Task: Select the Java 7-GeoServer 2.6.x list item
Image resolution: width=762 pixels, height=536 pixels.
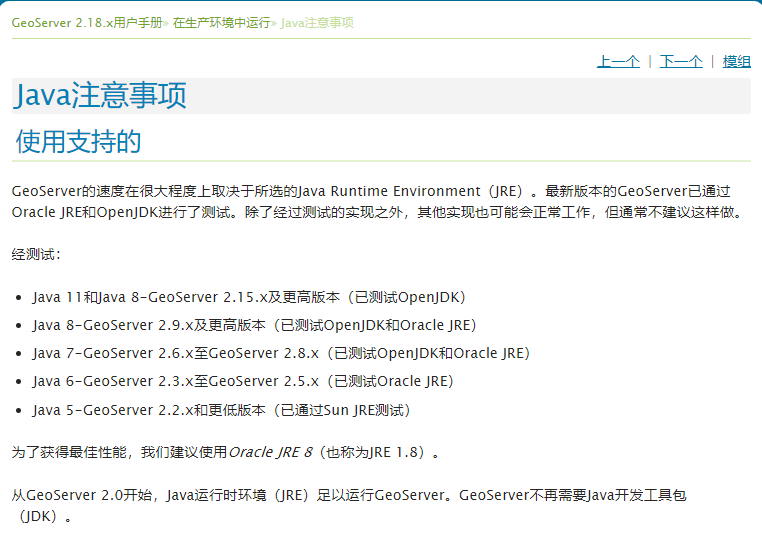Action: (x=281, y=353)
